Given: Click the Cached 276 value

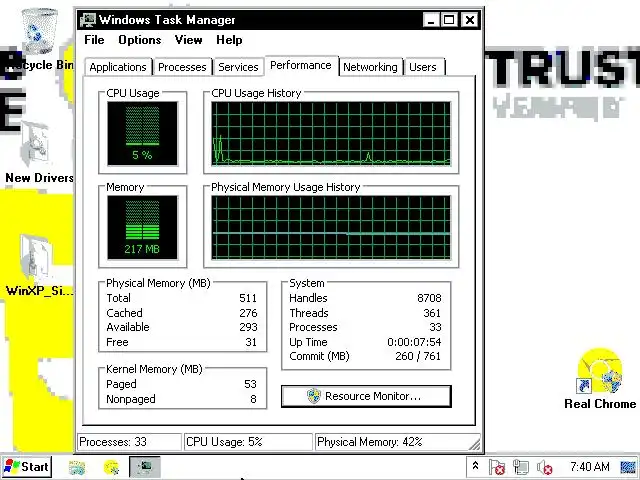Looking at the screenshot, I should [x=248, y=313].
